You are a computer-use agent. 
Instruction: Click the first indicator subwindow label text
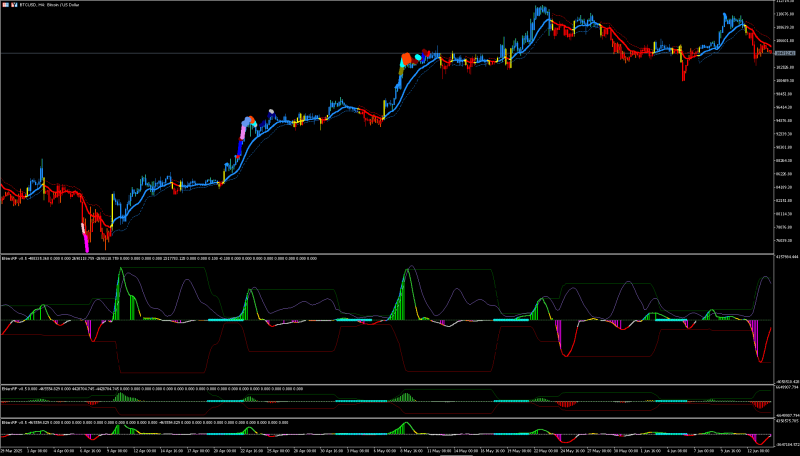tap(159, 259)
